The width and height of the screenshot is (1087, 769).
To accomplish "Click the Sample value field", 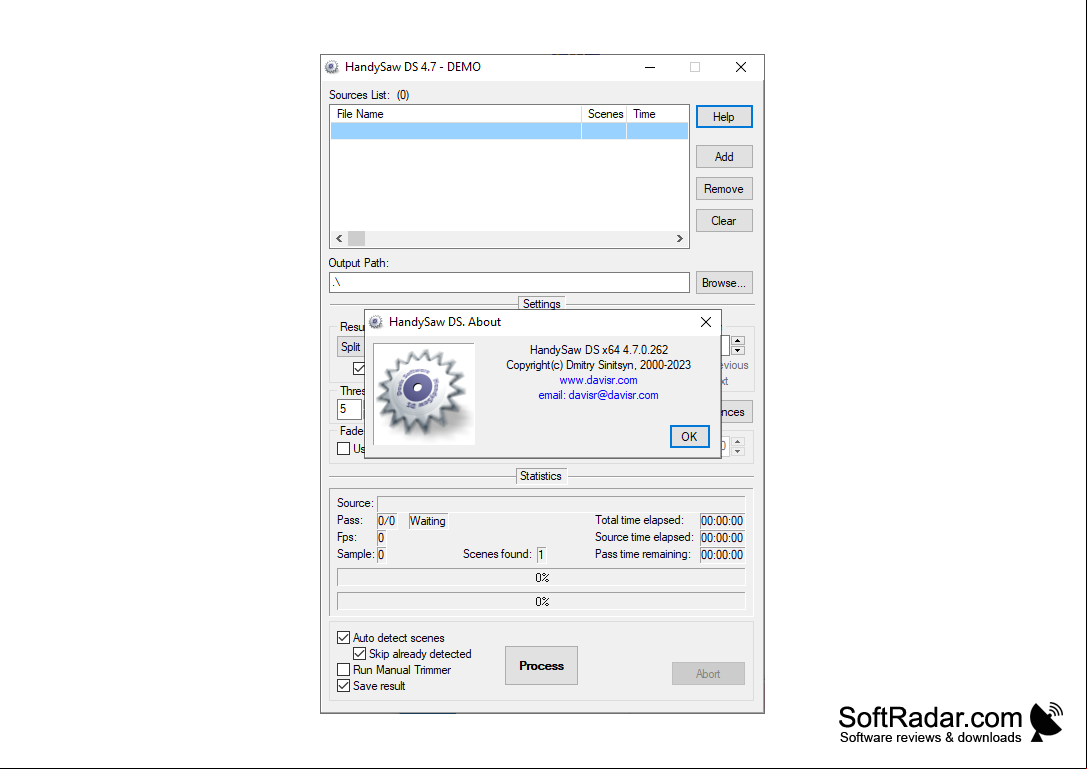I will (381, 555).
